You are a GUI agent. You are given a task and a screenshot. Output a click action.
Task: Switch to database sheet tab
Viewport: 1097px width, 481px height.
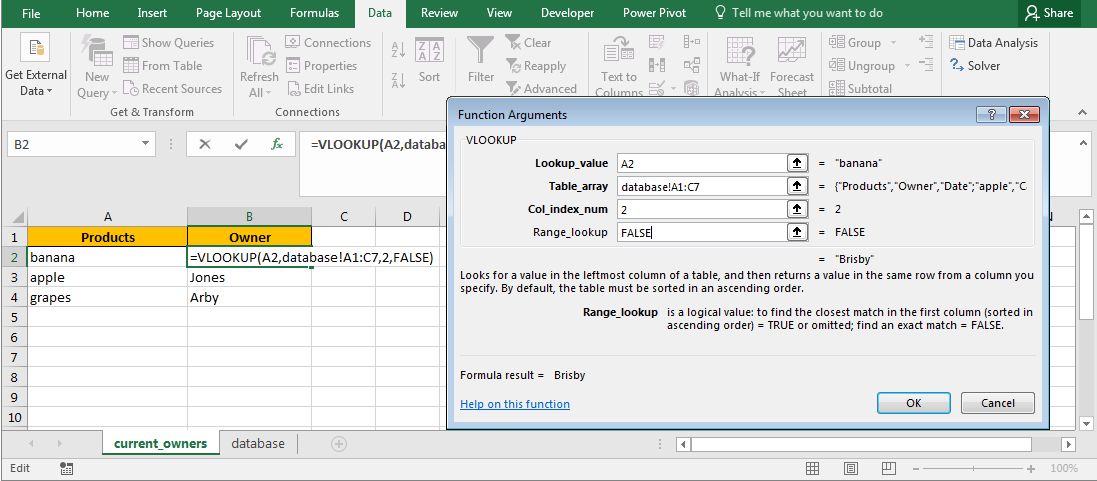pos(258,443)
